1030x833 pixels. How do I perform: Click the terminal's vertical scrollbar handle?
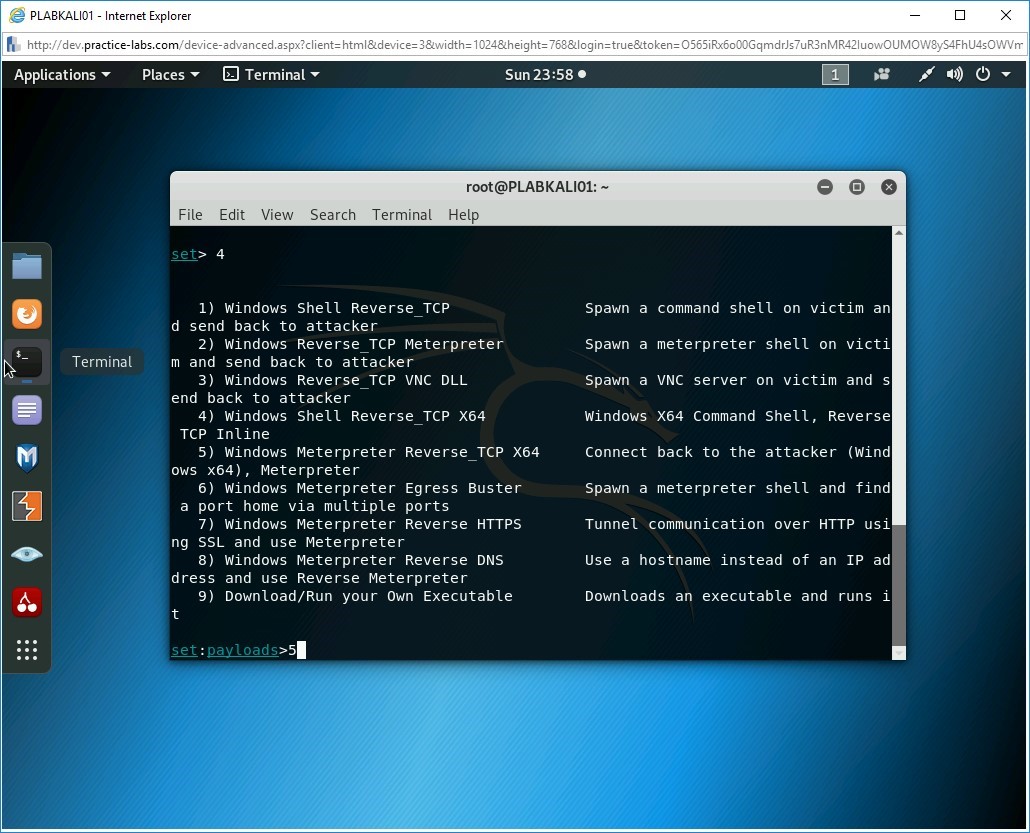[x=898, y=580]
